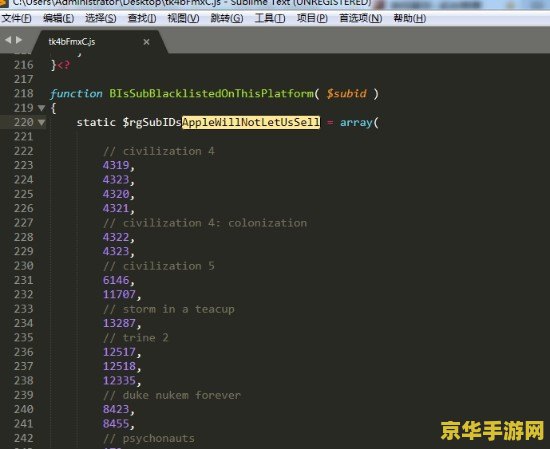Viewport: 550px width, 449px height.
Task: Click the $subid parameter
Action: click(347, 94)
